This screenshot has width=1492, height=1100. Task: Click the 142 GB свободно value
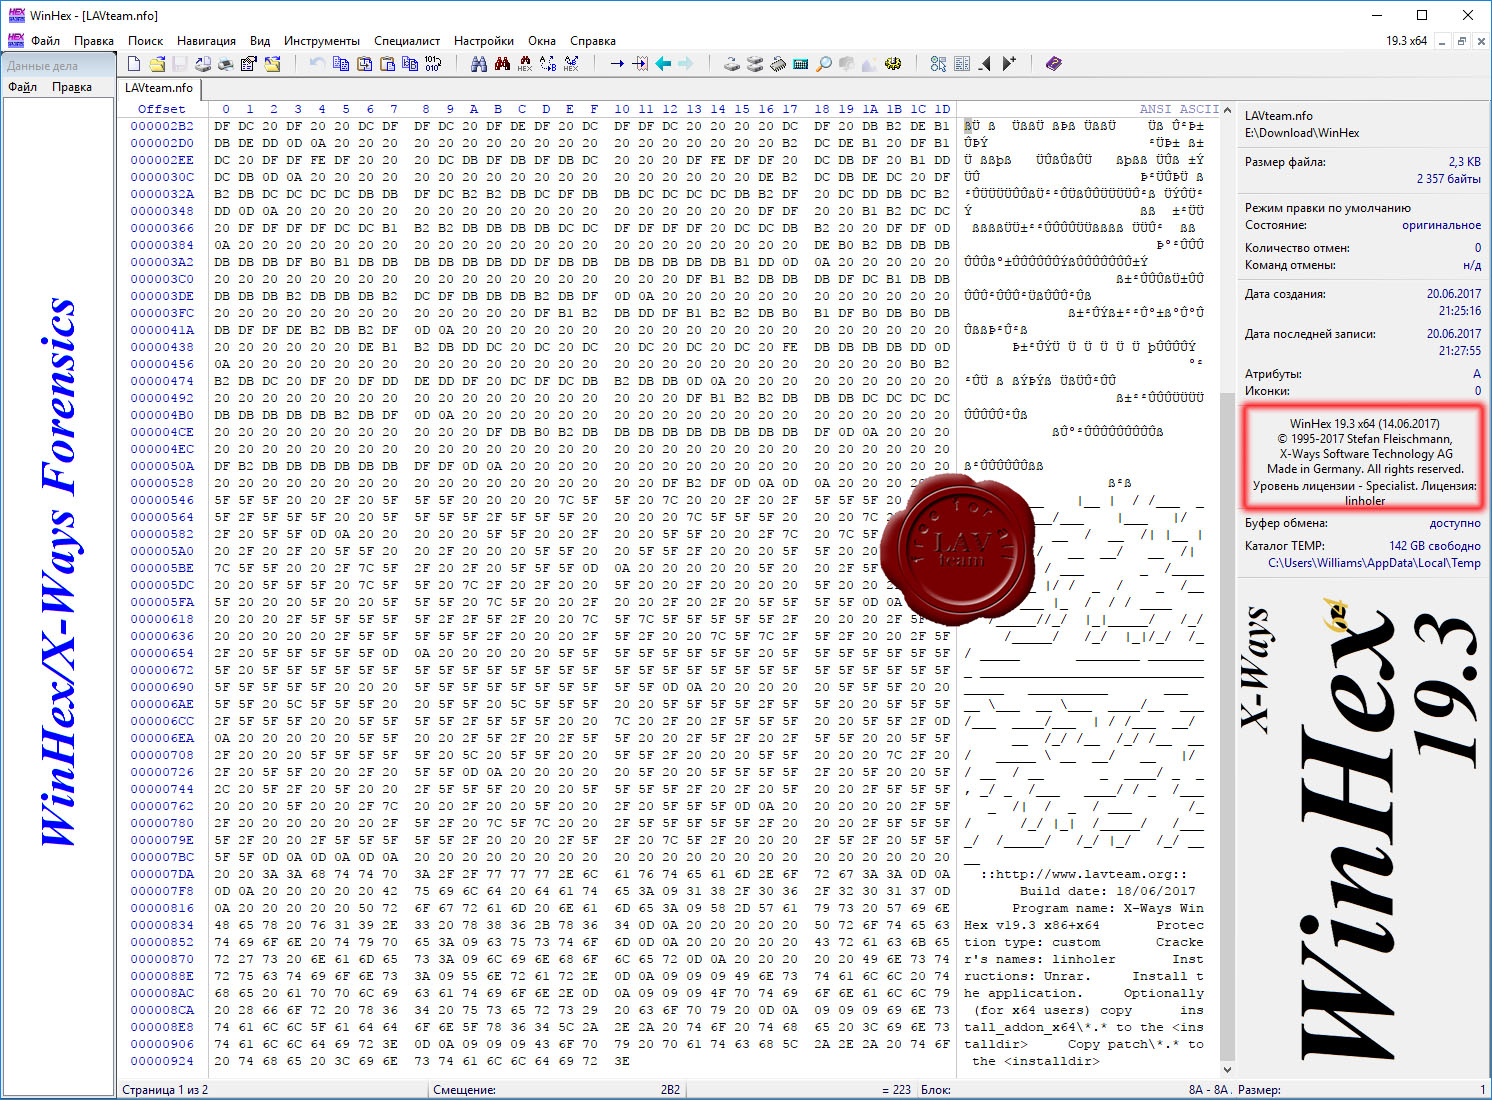pos(1435,546)
